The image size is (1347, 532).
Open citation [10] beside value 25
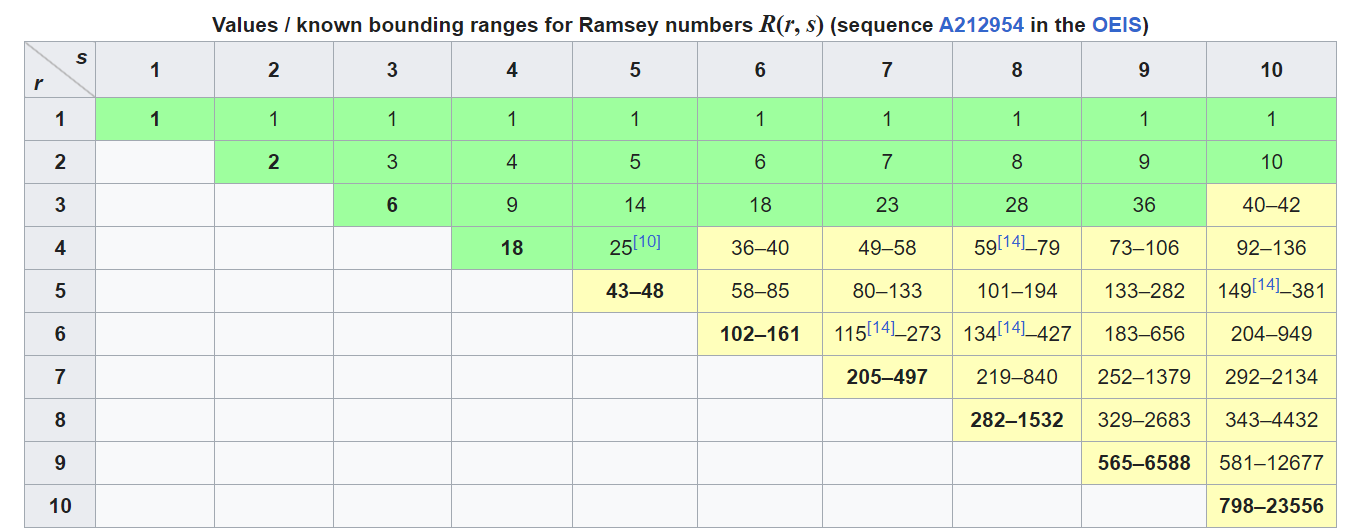coord(648,242)
